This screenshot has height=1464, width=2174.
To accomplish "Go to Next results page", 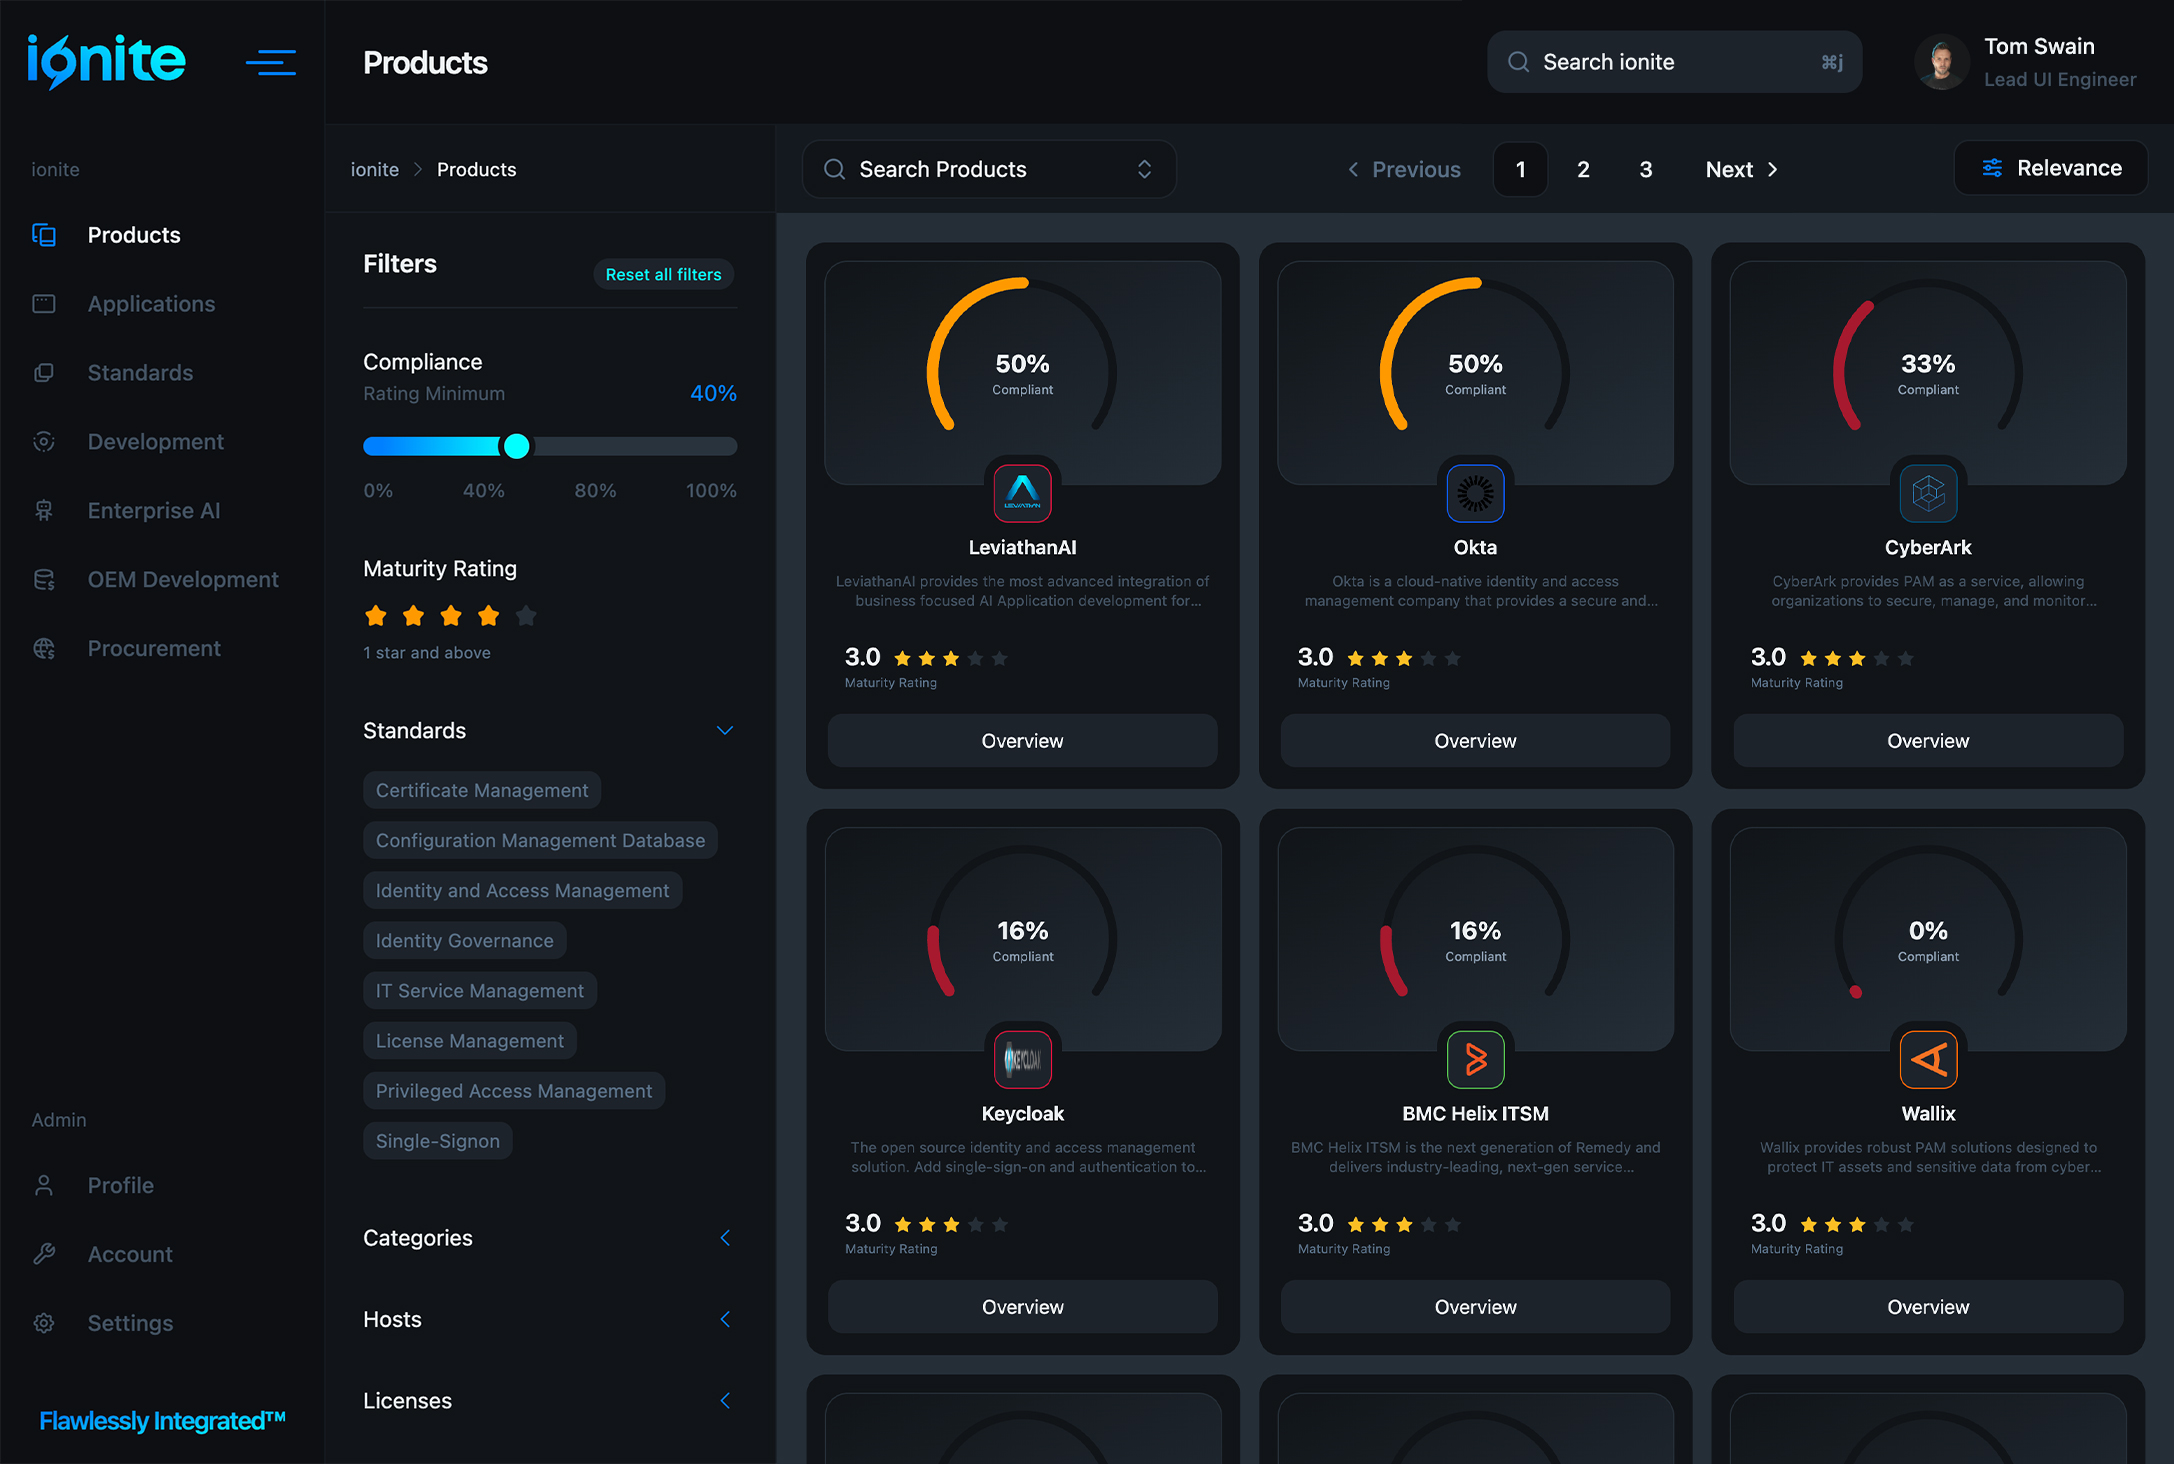I will (x=1742, y=169).
